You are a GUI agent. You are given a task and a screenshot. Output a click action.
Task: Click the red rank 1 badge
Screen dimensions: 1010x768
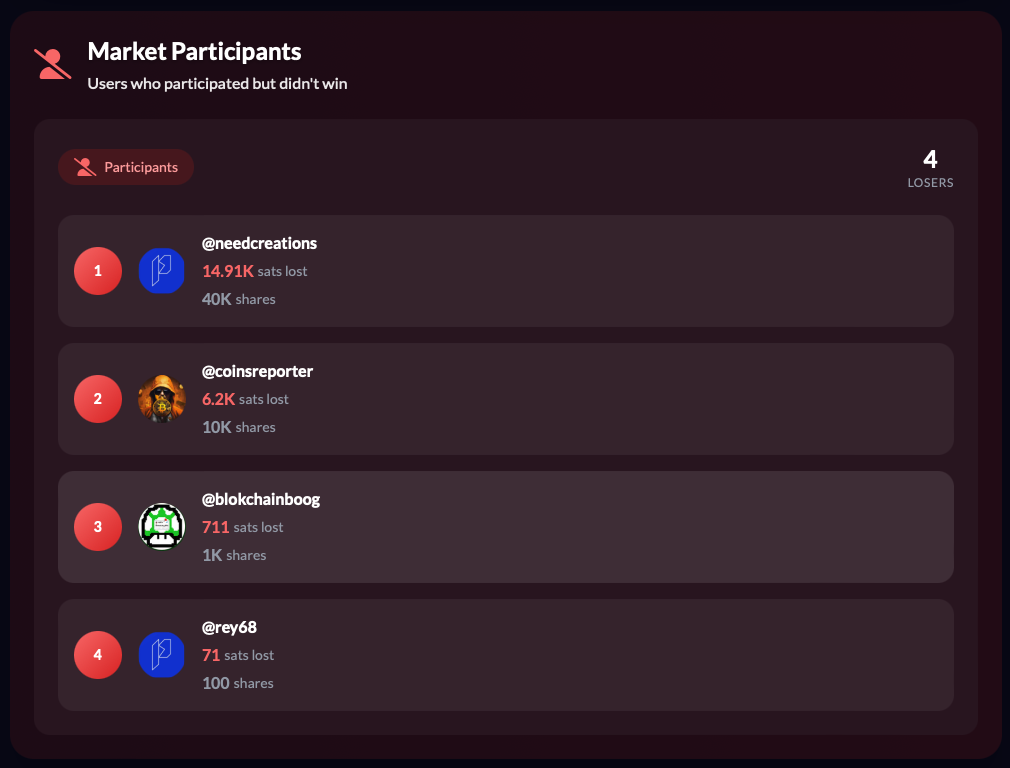pyautogui.click(x=98, y=271)
